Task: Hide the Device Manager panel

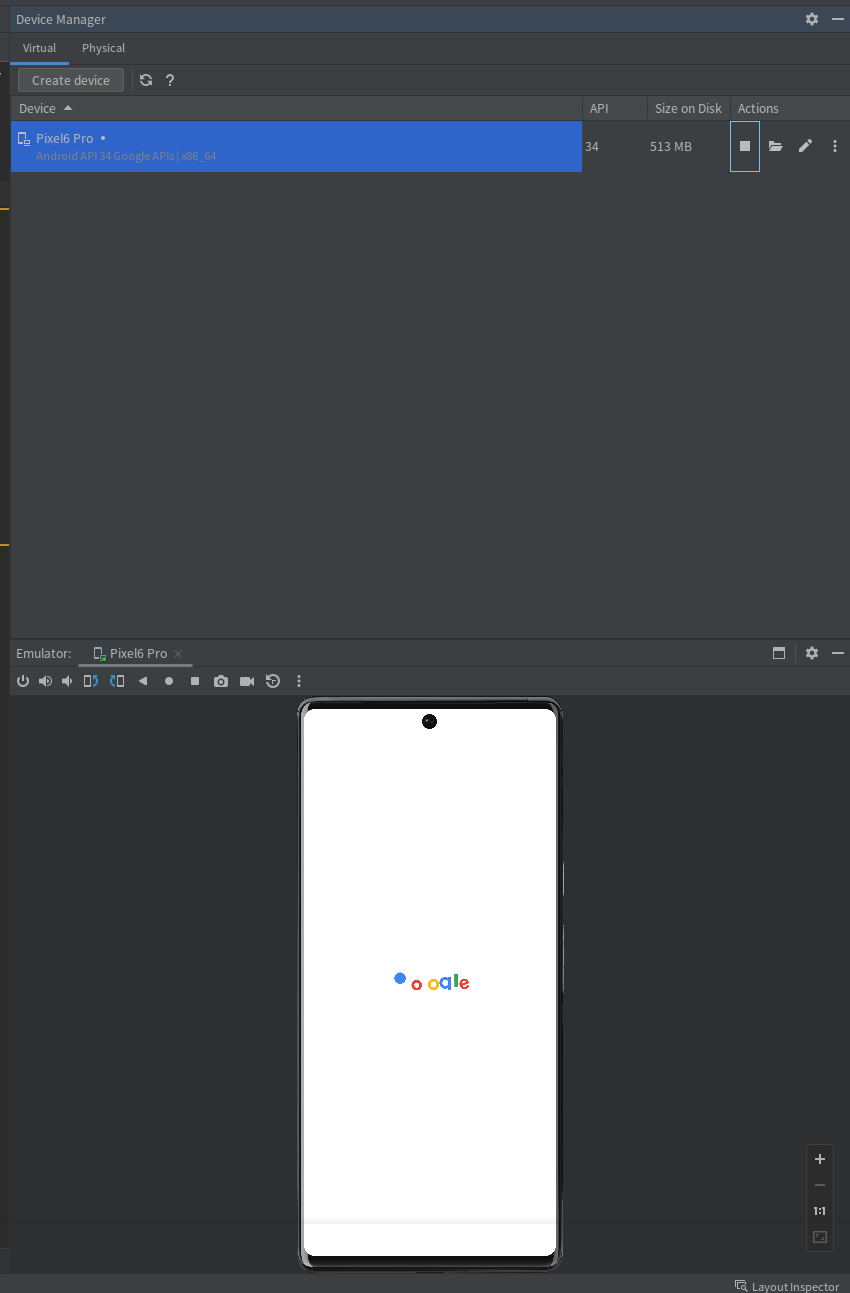Action: 838,19
